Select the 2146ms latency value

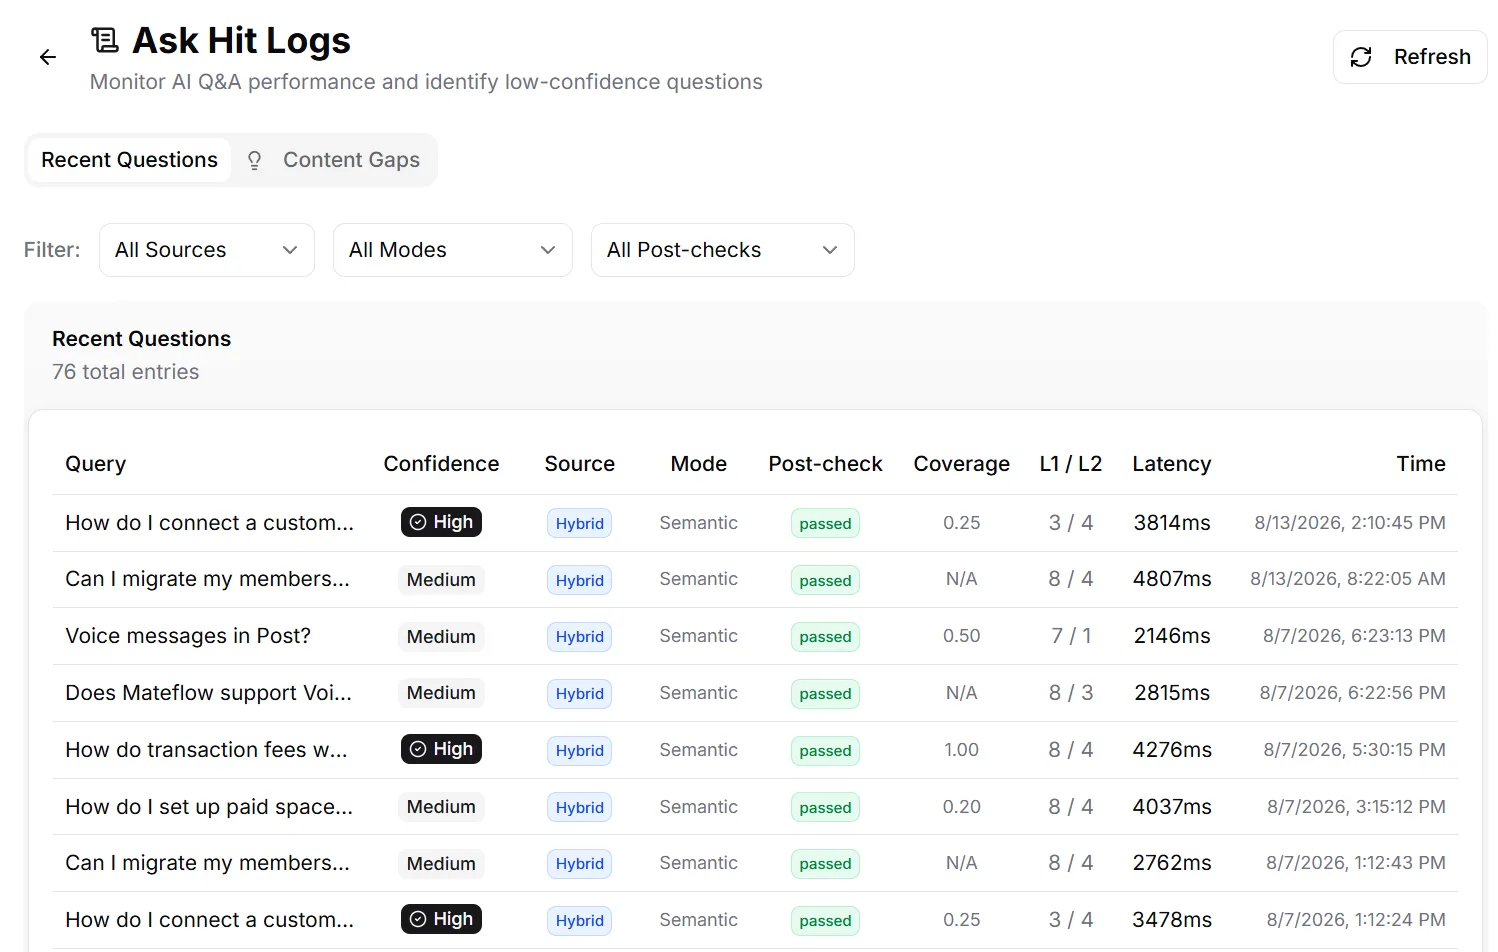point(1172,636)
